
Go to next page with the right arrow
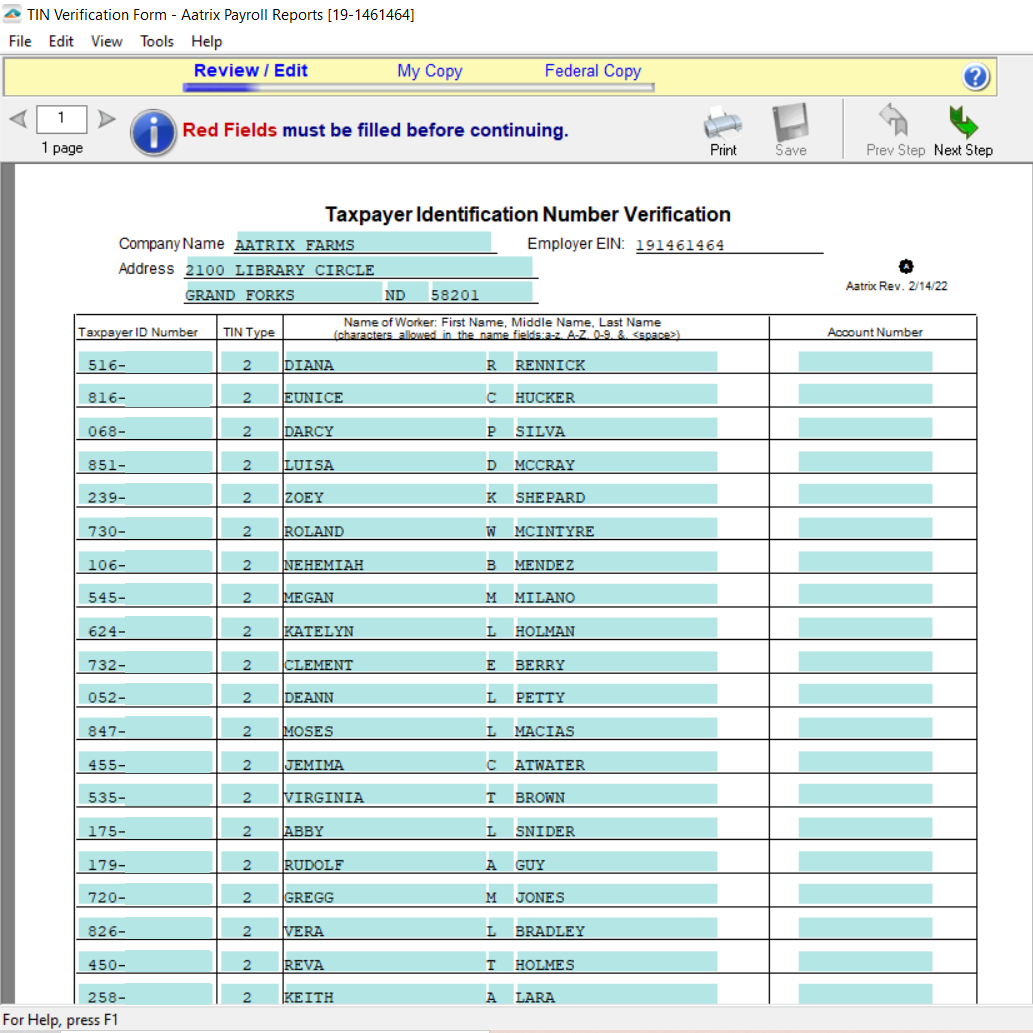[x=106, y=117]
